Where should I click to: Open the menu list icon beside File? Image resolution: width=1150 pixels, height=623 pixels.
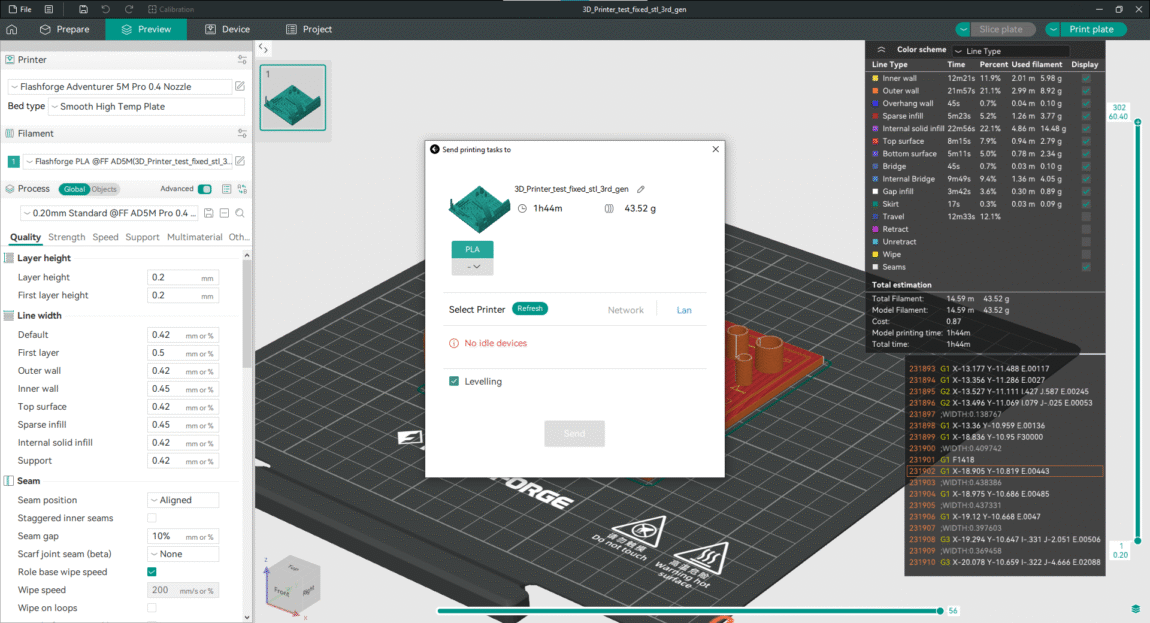(x=49, y=10)
